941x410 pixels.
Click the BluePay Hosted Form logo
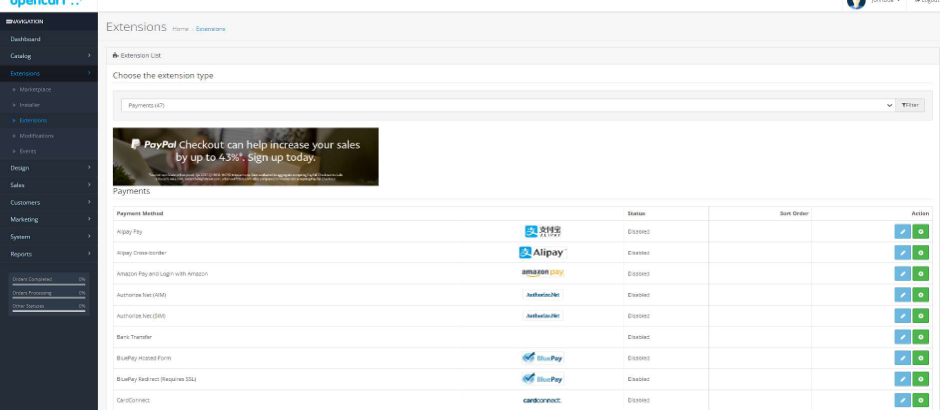click(x=543, y=358)
